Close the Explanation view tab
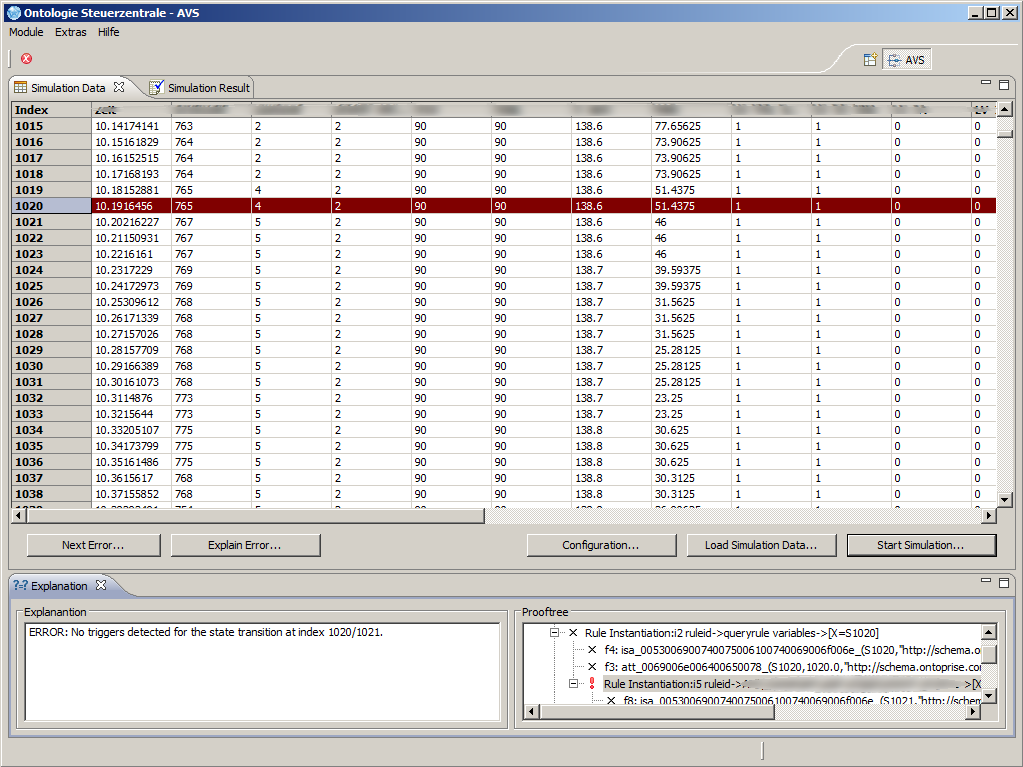Viewport: 1023px width, 767px height. pos(101,586)
